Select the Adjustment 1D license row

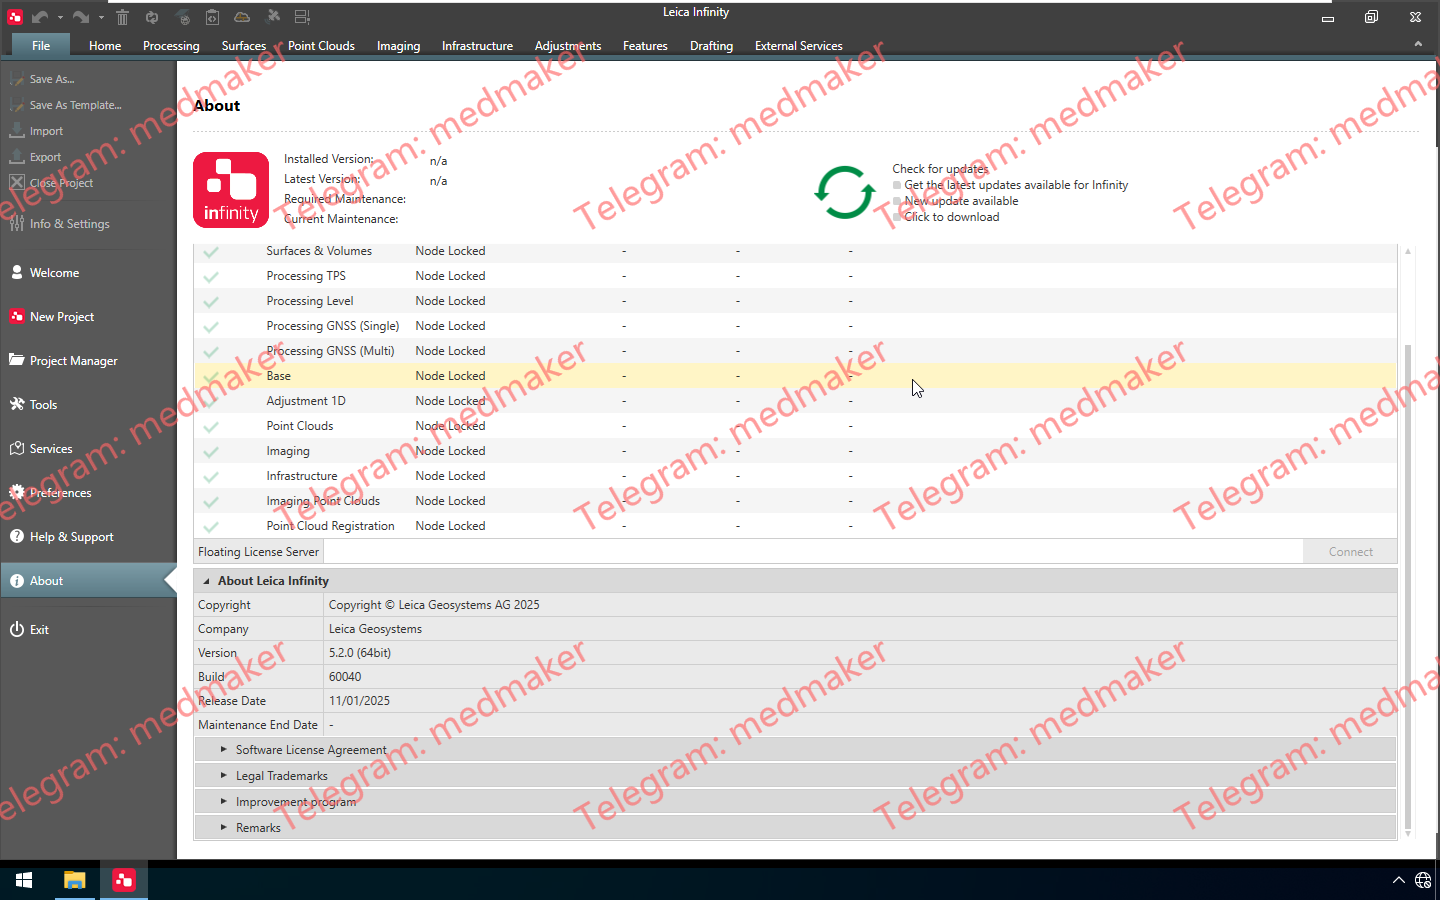tap(795, 401)
